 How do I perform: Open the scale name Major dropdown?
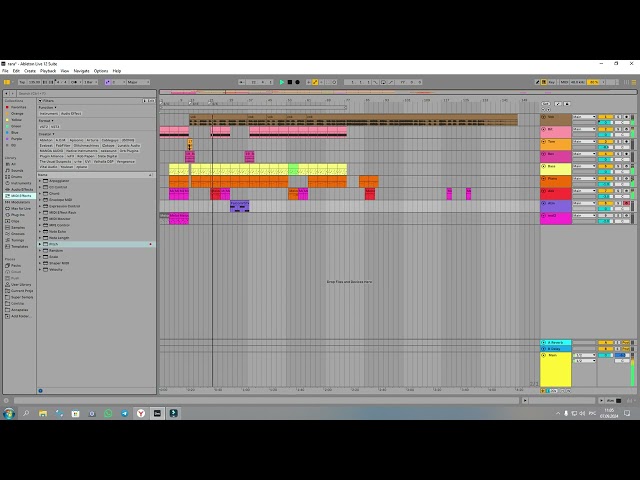[138, 82]
